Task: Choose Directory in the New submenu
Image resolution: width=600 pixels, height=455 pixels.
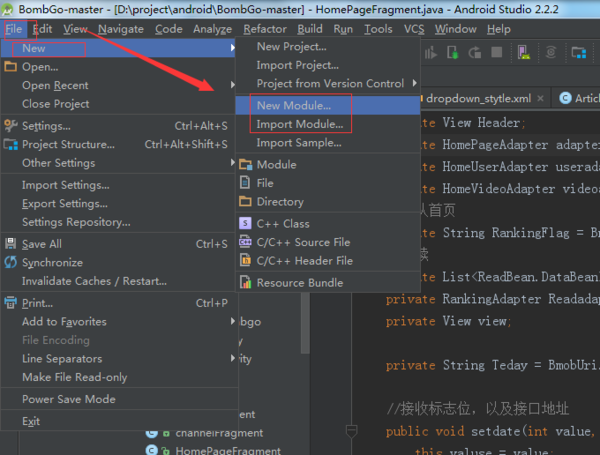Action: click(328, 202)
